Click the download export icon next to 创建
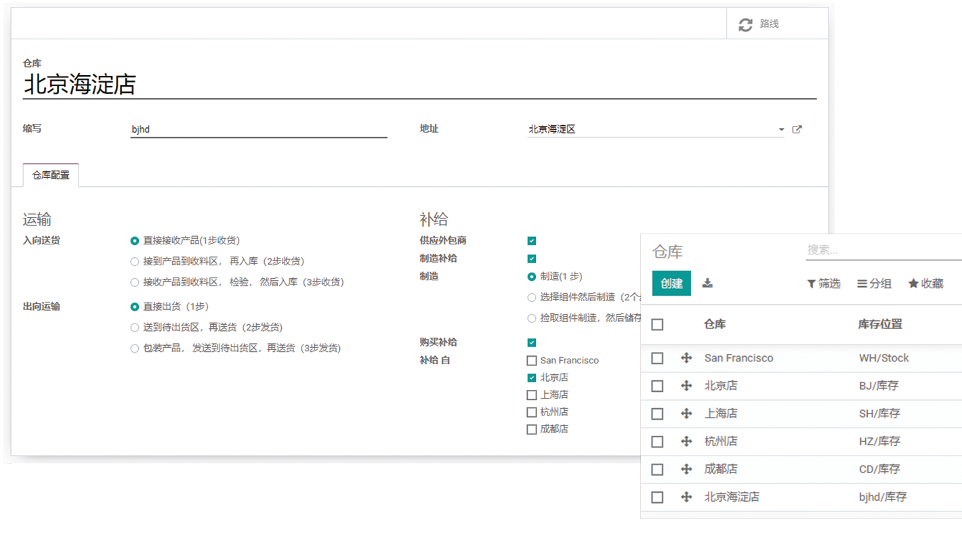 point(707,283)
